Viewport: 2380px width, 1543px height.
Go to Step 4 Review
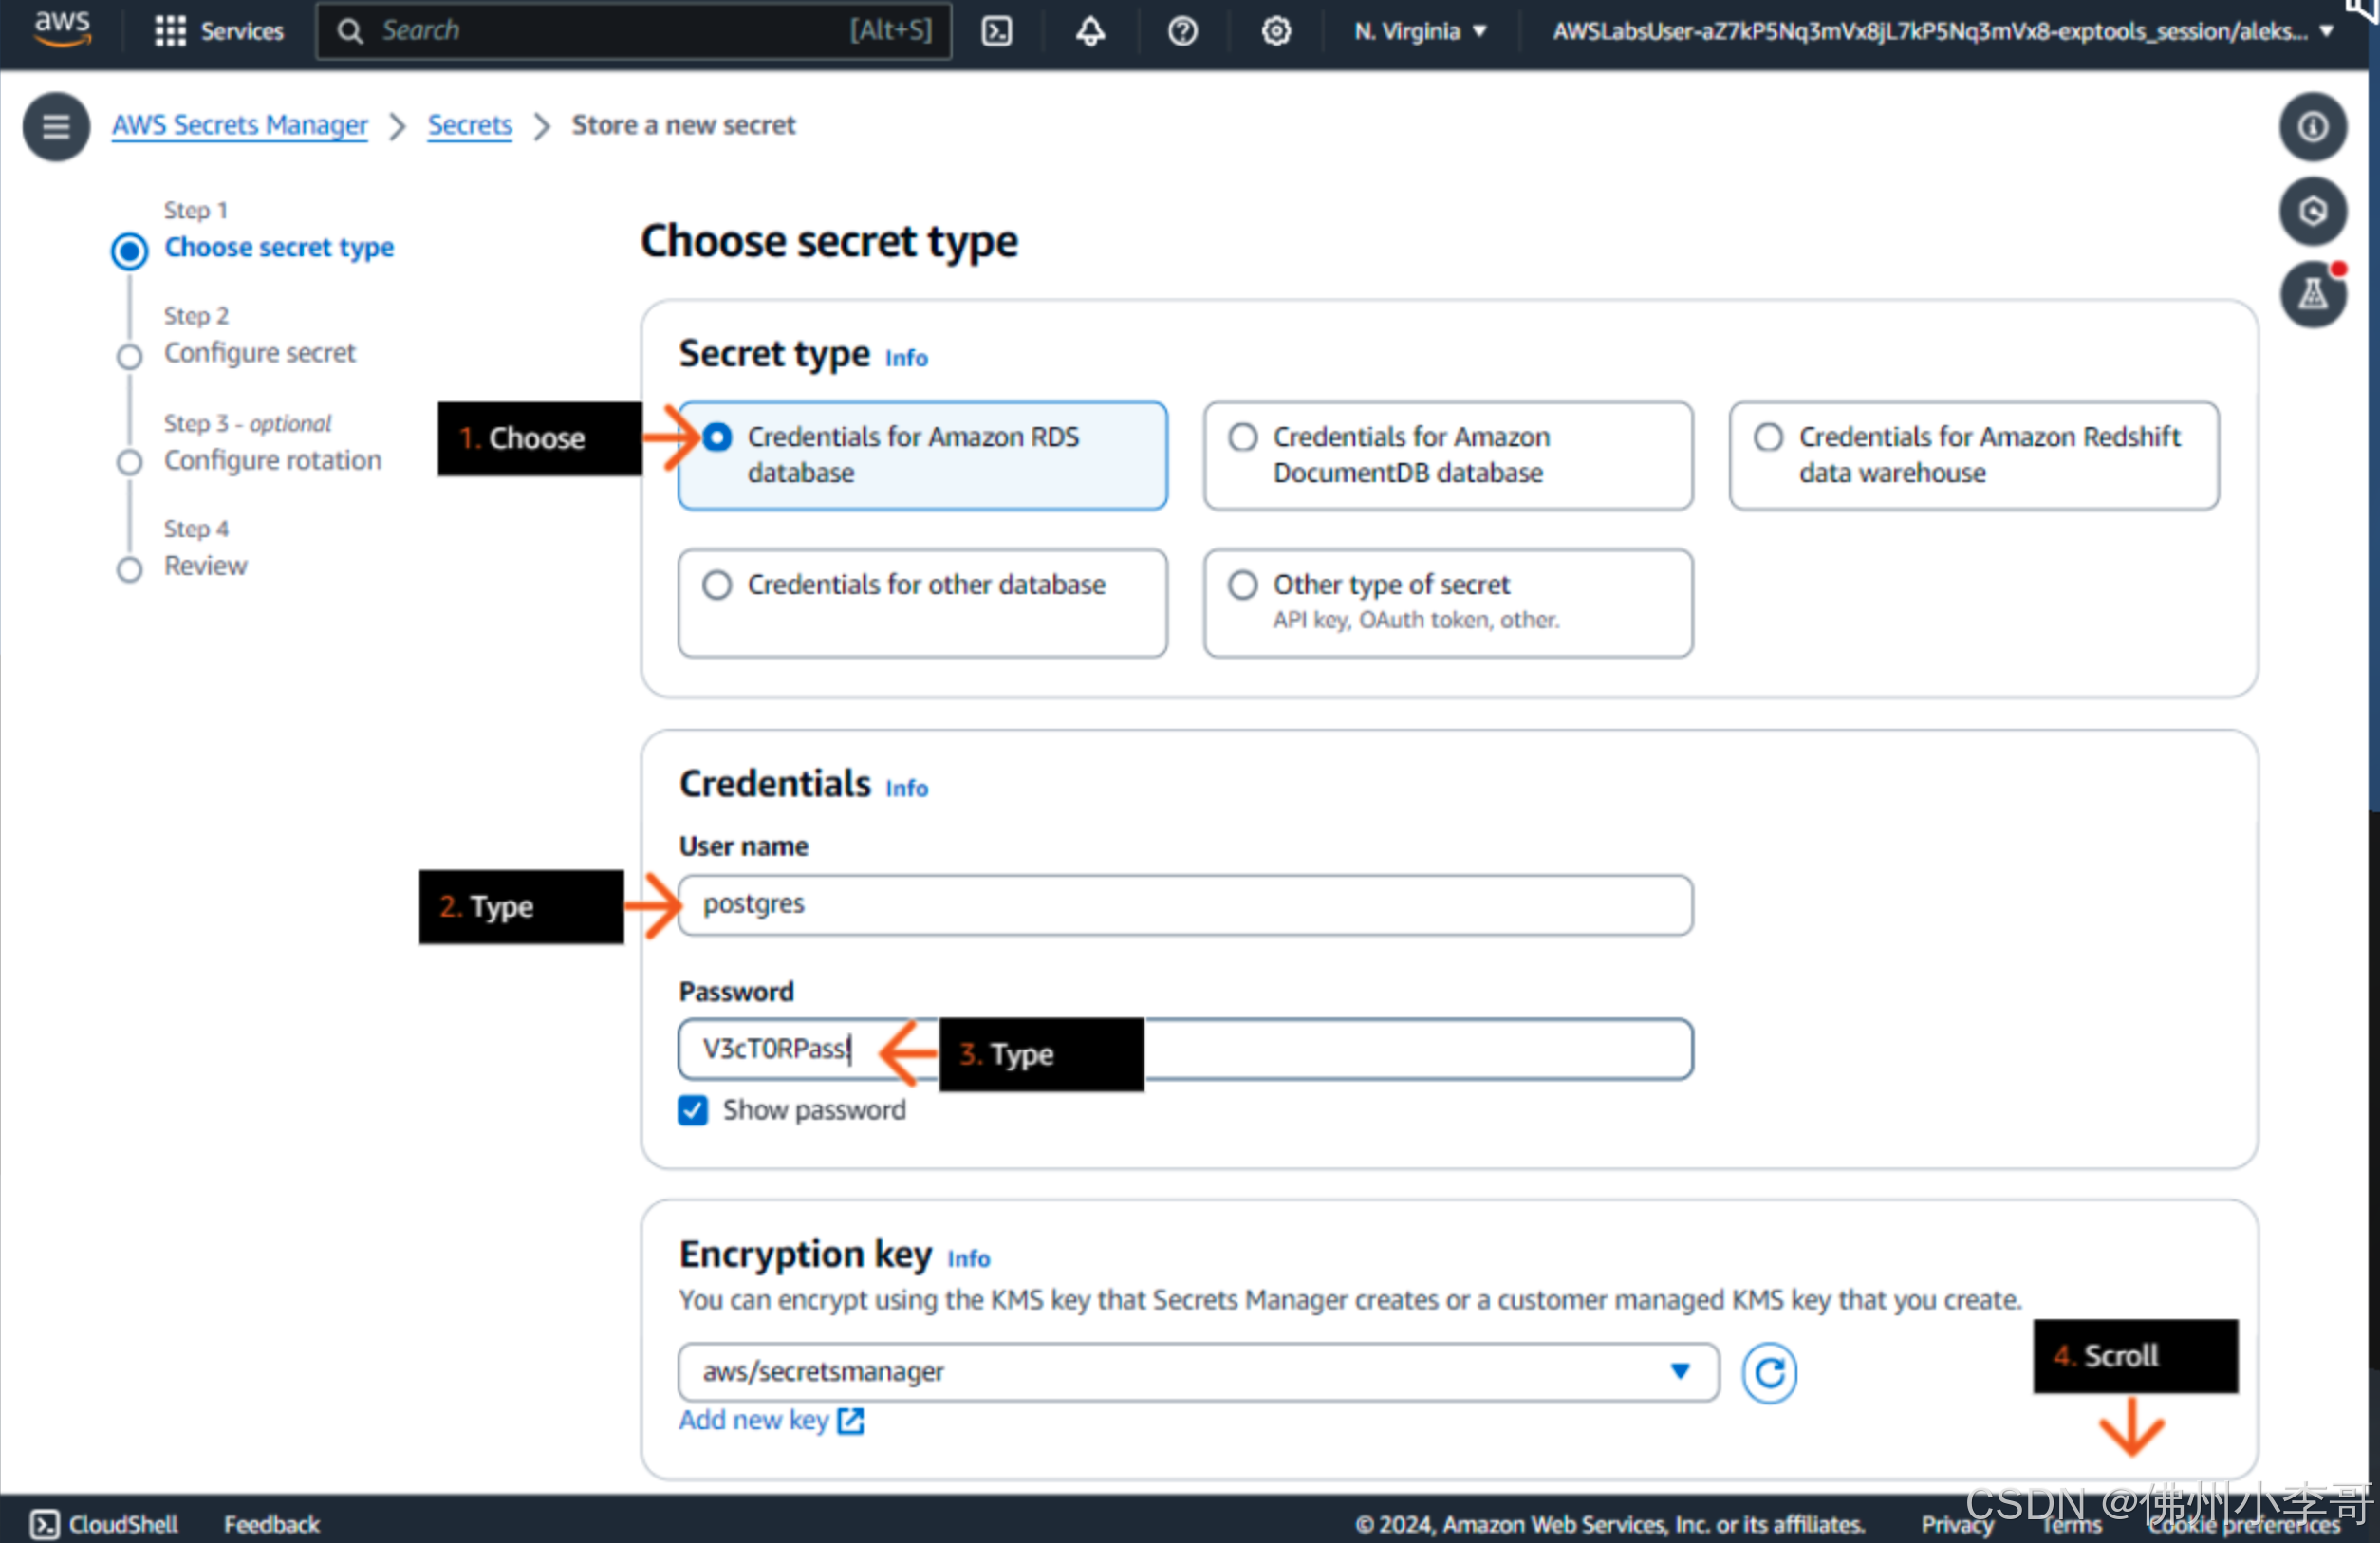point(206,566)
